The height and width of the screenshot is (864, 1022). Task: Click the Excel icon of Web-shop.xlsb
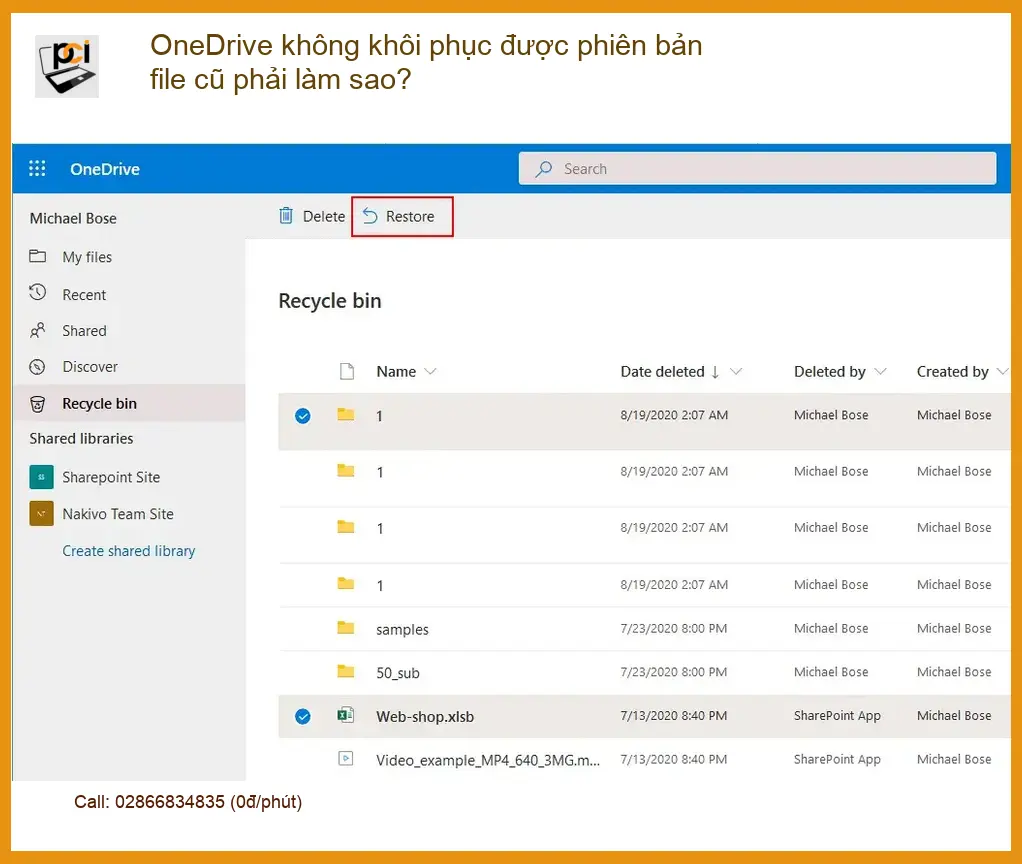345,715
